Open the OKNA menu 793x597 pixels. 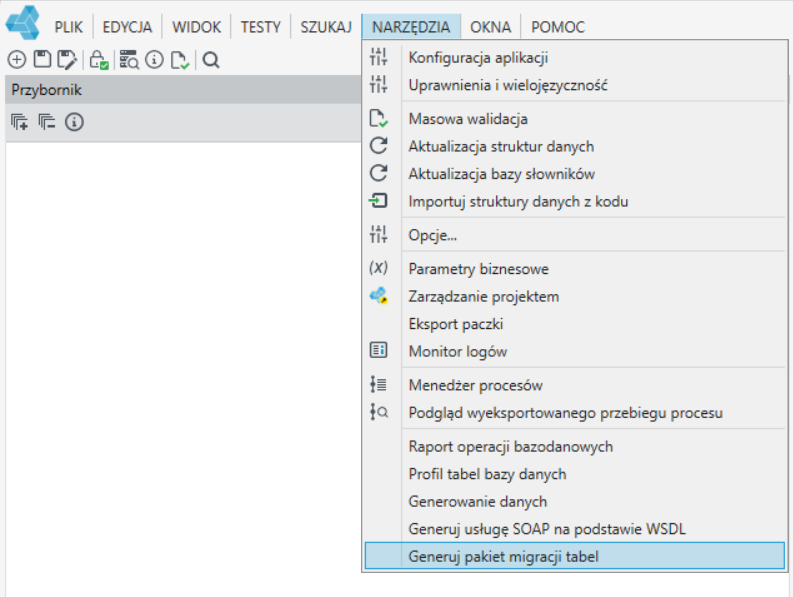[x=491, y=27]
